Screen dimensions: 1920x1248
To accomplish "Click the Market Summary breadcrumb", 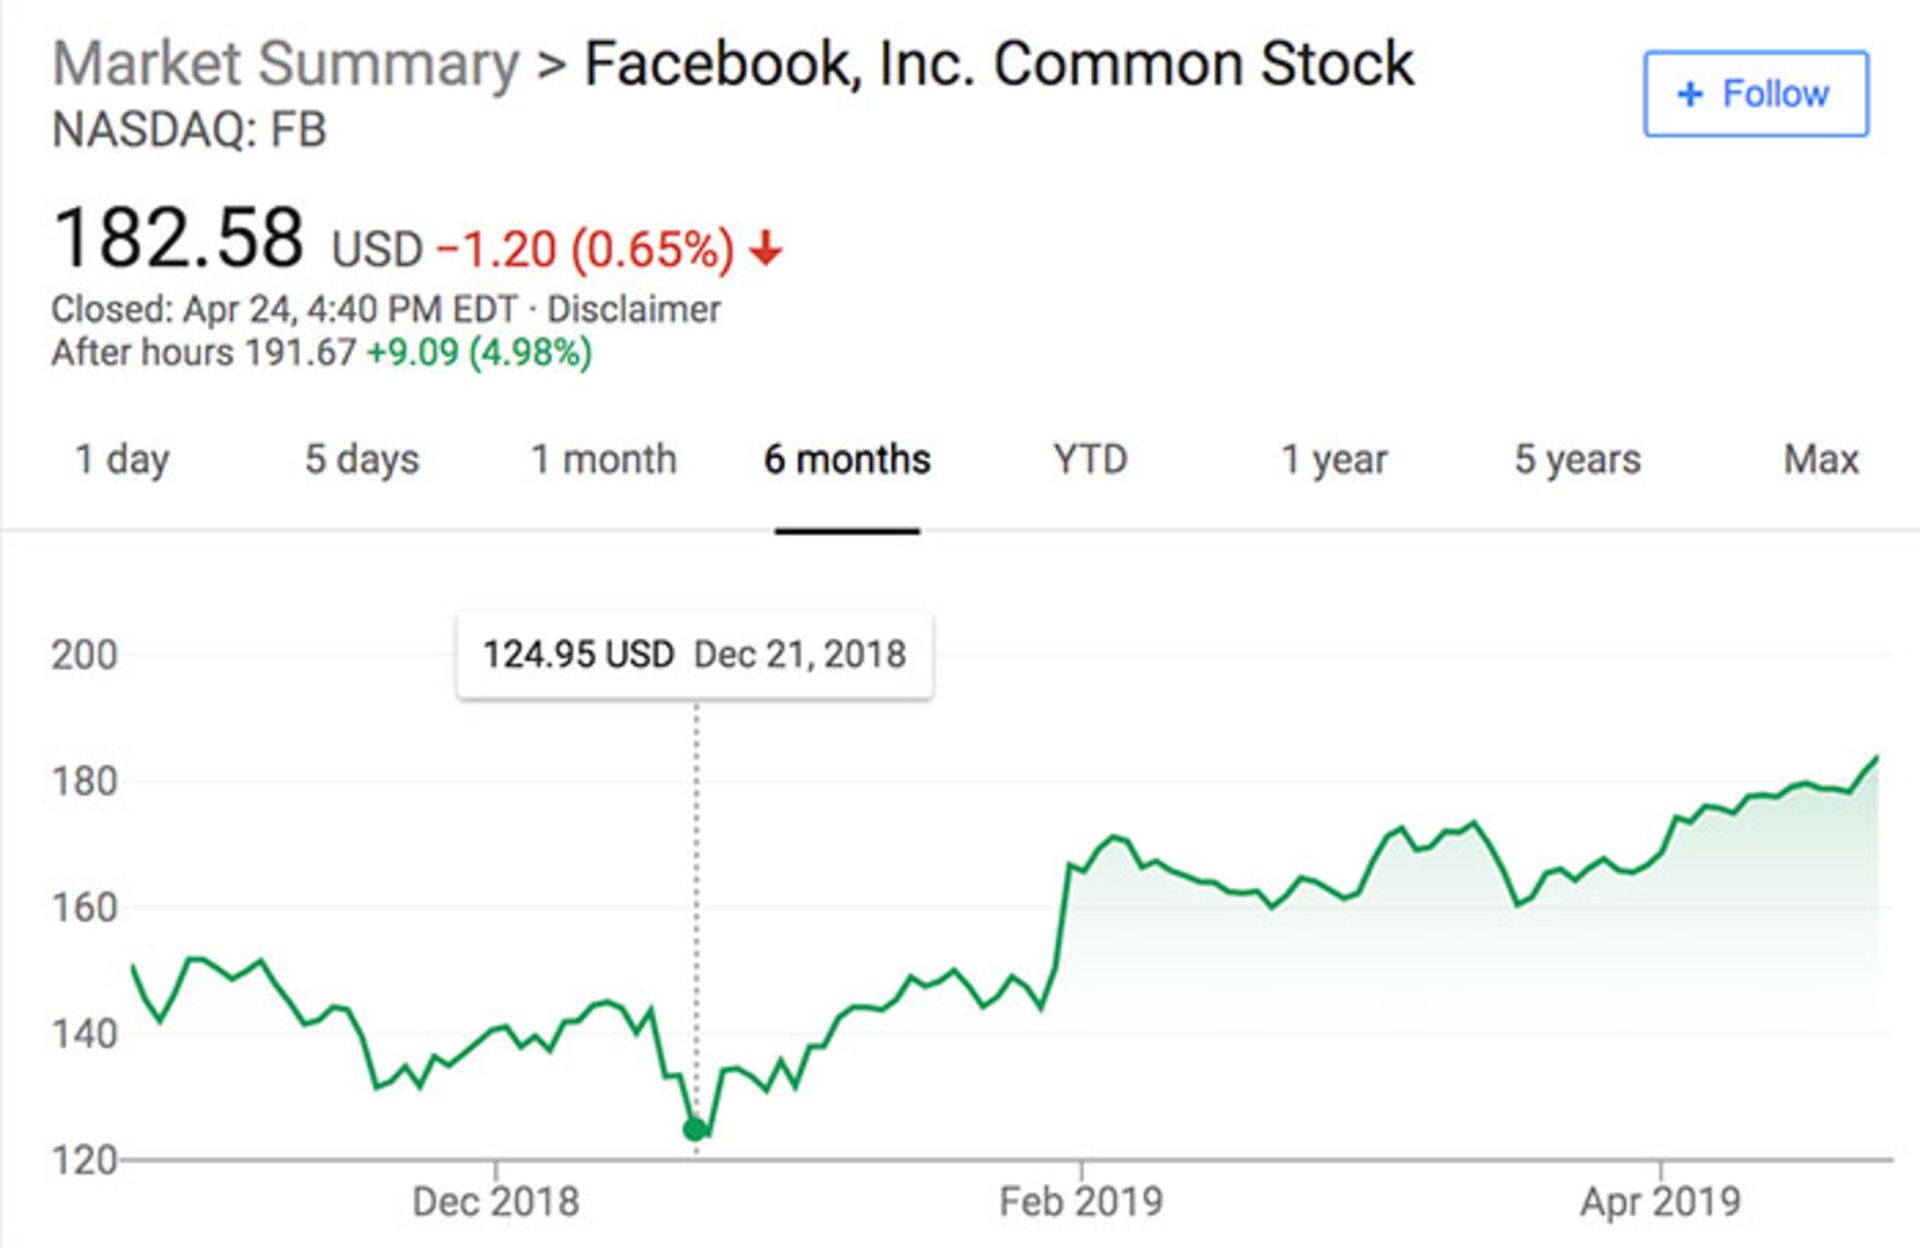I will coord(285,64).
